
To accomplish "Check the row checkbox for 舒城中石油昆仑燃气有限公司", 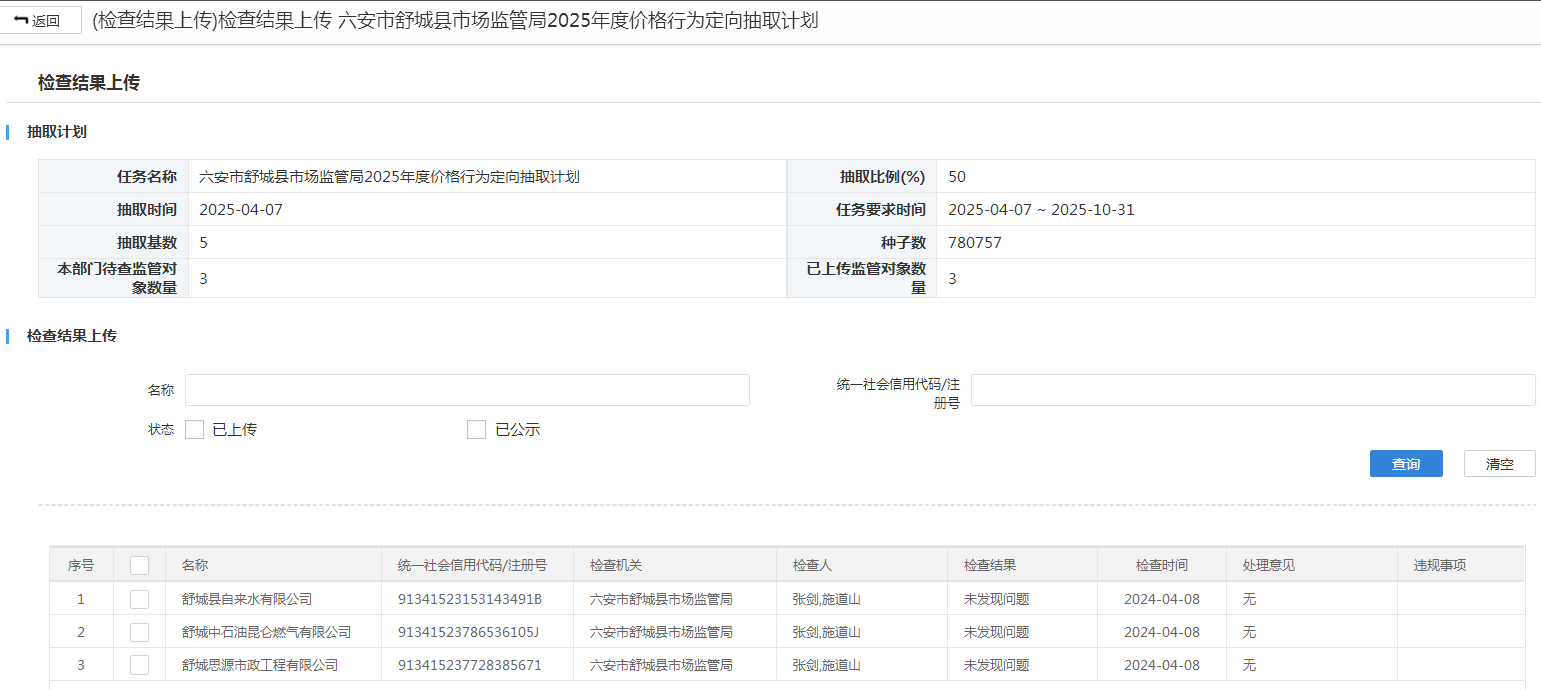I will (140, 632).
